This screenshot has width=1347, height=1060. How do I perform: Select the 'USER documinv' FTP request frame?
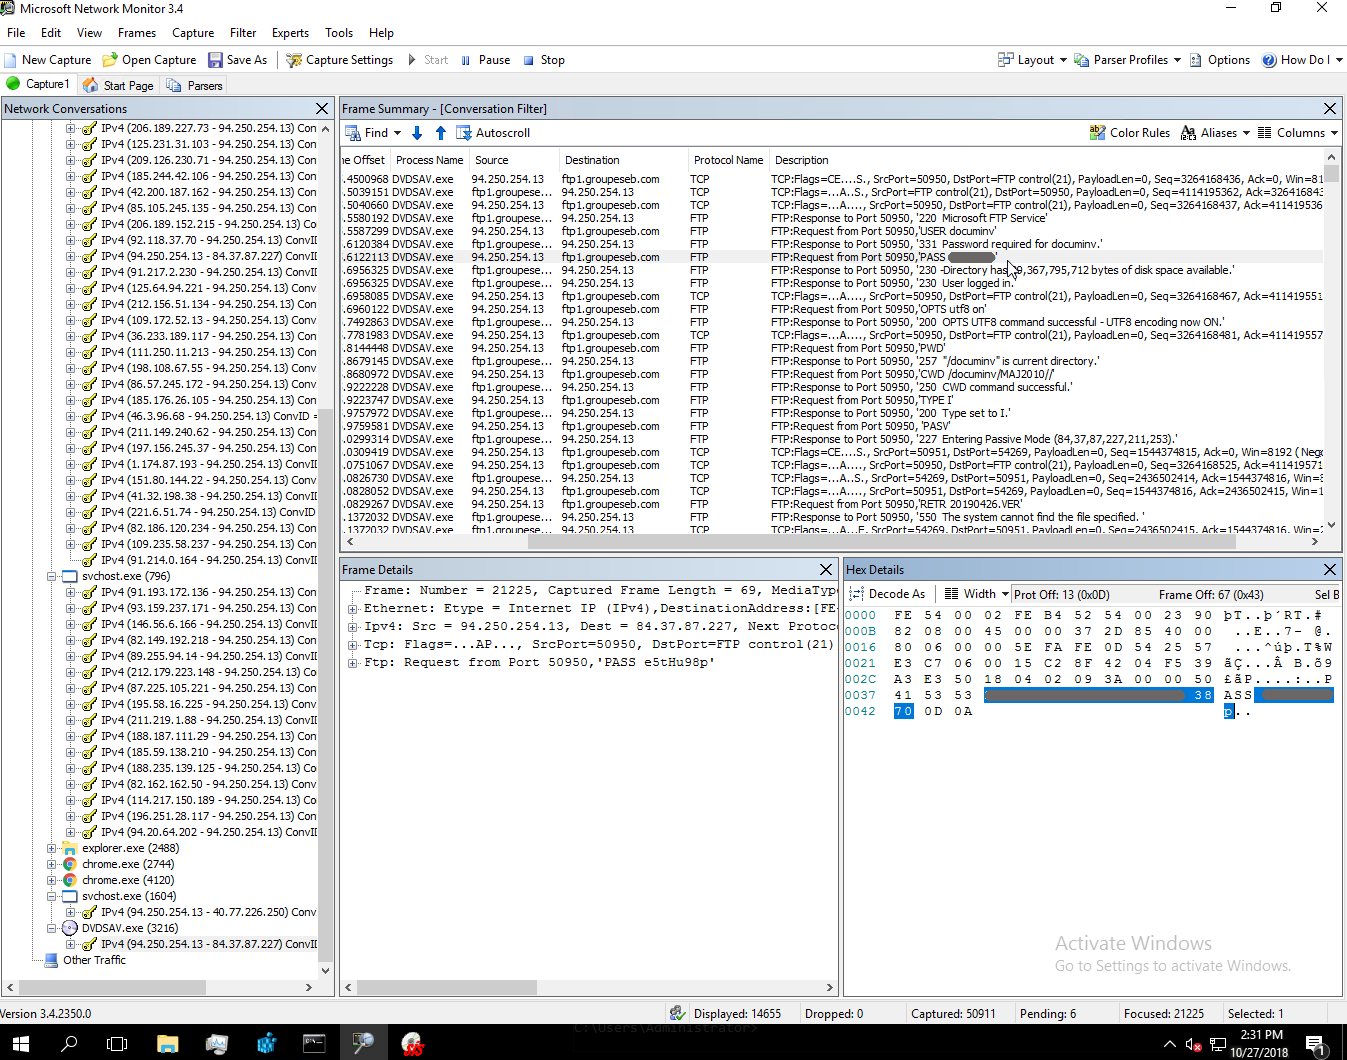pos(832,231)
